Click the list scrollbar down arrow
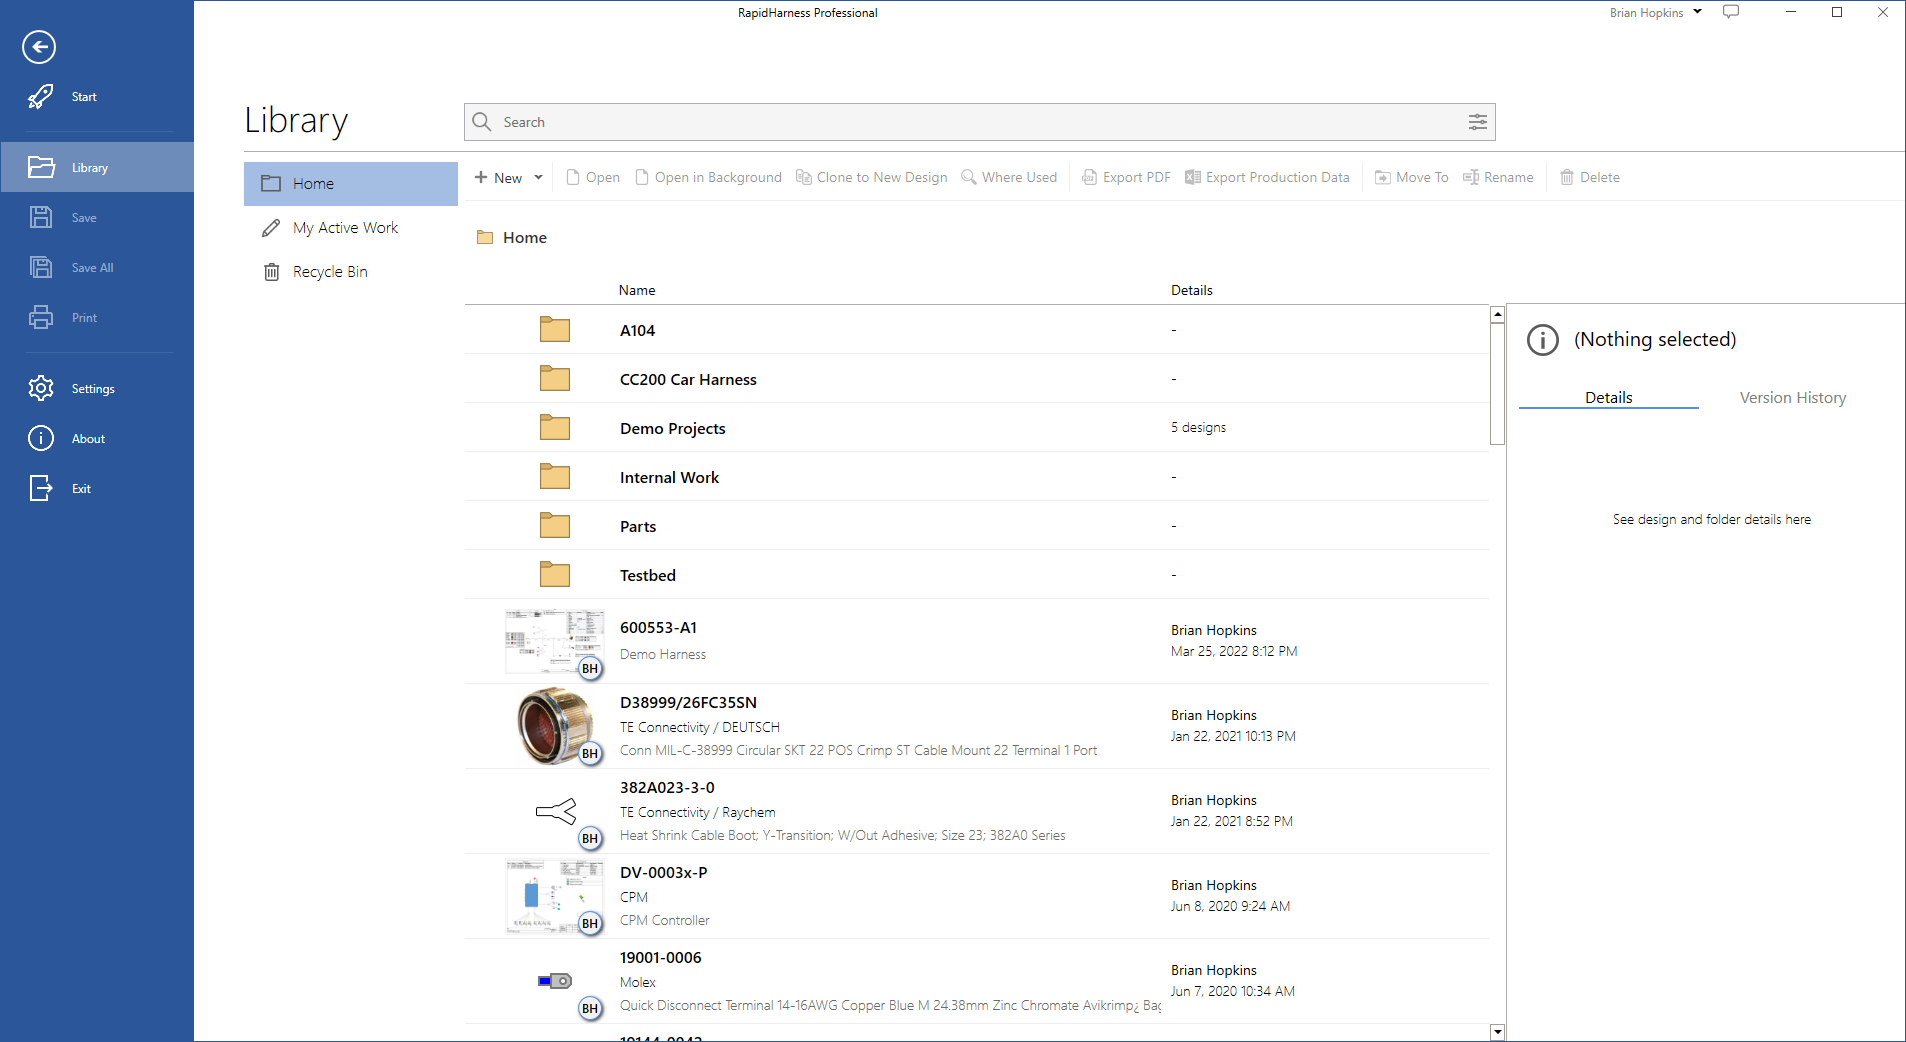Screen dimensions: 1906x1042 (1497, 1031)
